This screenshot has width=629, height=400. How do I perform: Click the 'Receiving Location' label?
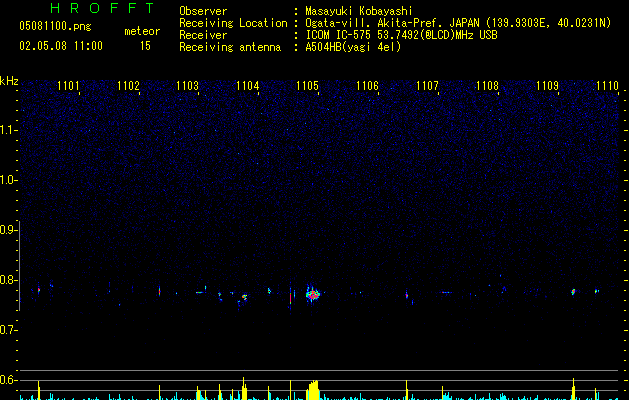point(233,23)
